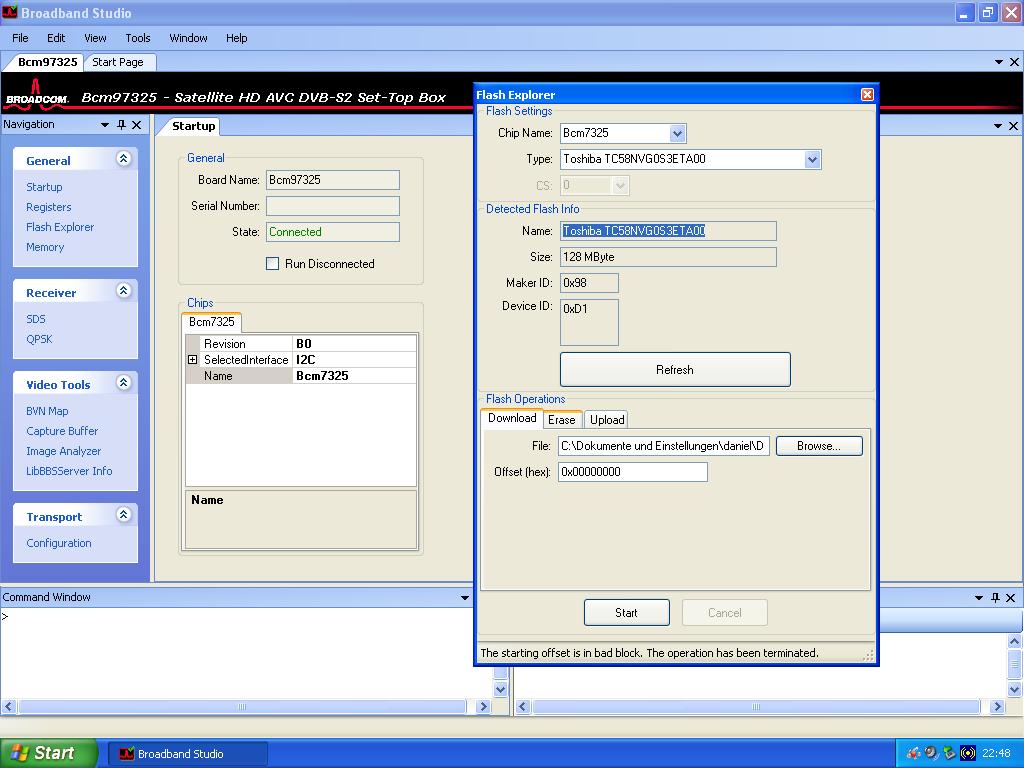Open the flash Type dropdown

(x=812, y=159)
